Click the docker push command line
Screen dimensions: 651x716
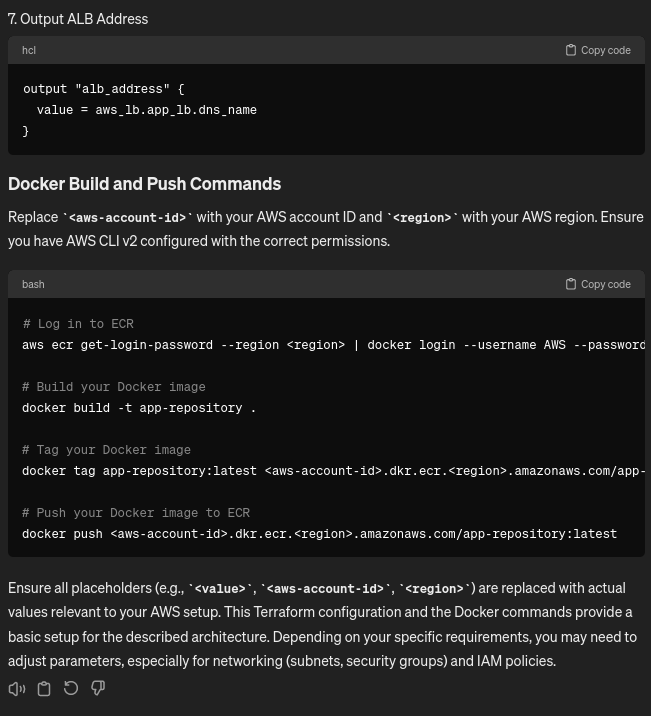point(319,534)
